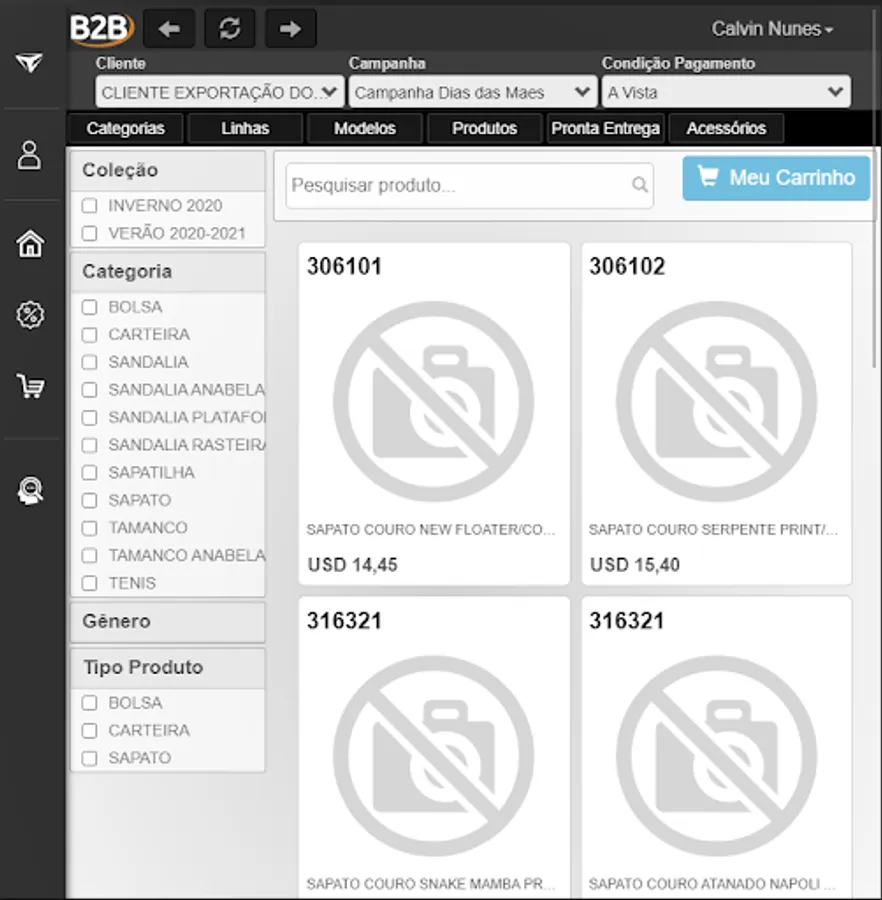Image resolution: width=882 pixels, height=900 pixels.
Task: Open Condição Pagamento dropdown
Action: (726, 92)
